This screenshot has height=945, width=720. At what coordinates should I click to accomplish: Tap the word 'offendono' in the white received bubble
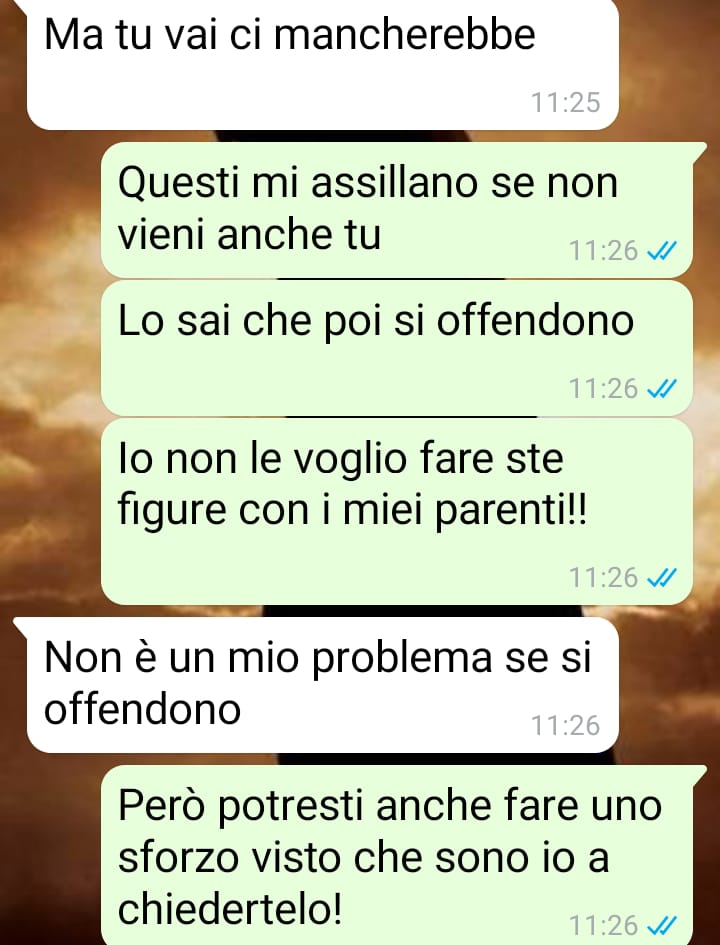(x=143, y=709)
